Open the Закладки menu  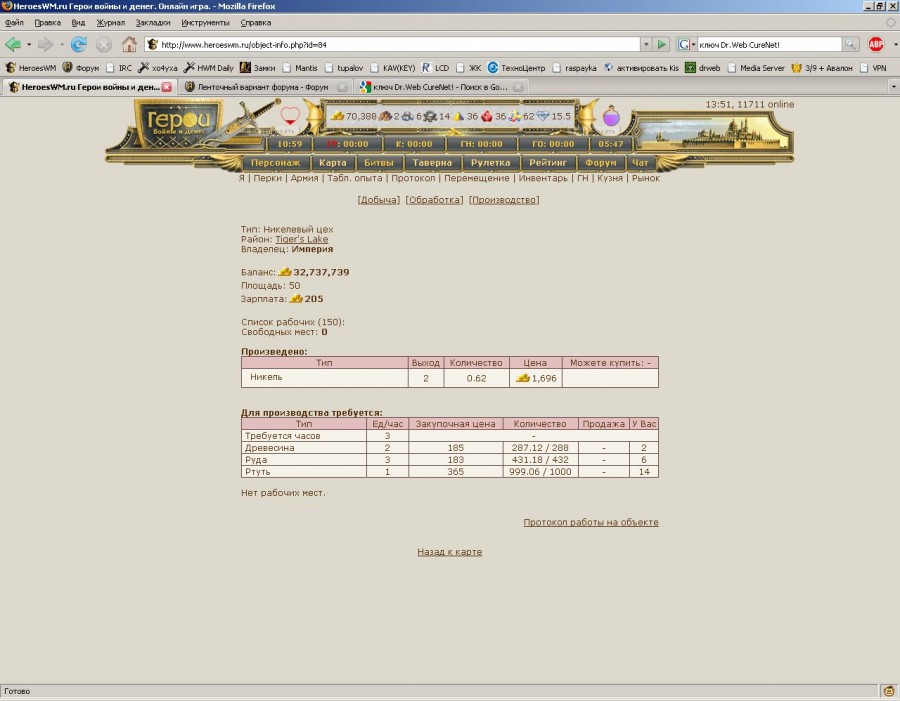pyautogui.click(x=152, y=22)
